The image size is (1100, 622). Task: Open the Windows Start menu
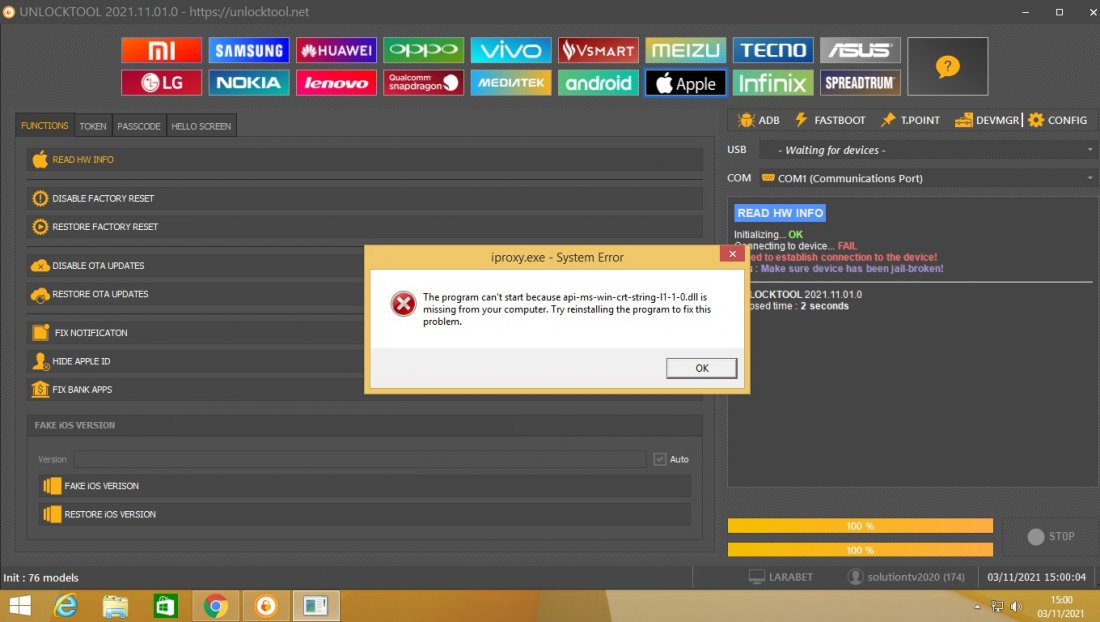click(x=20, y=606)
